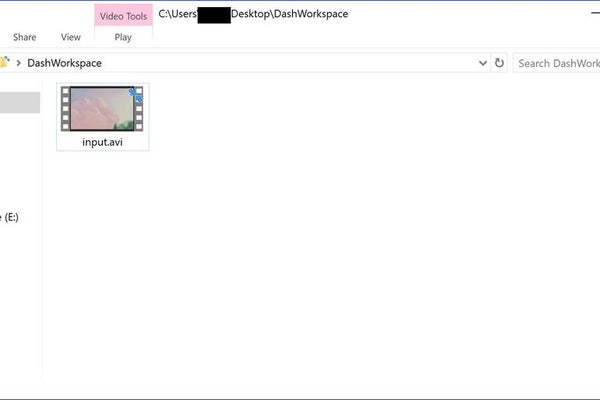600x400 pixels.
Task: Click the folder icon in address bar
Action: (4, 62)
